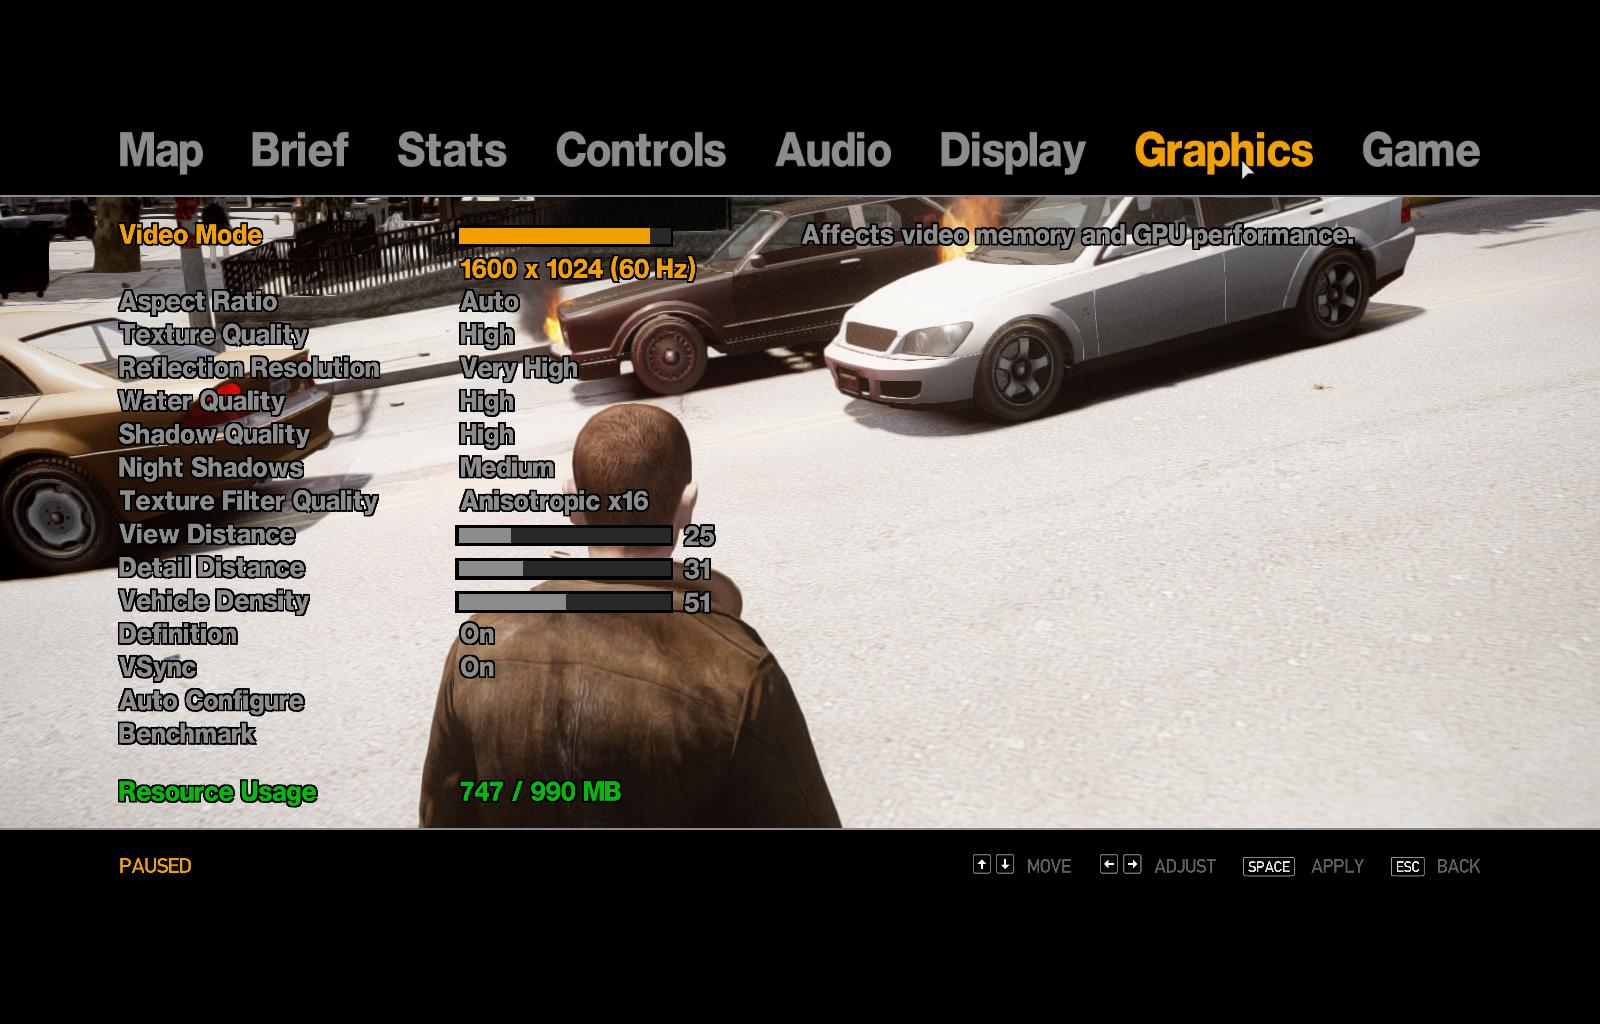
Task: Toggle VSync On value
Action: tap(477, 667)
